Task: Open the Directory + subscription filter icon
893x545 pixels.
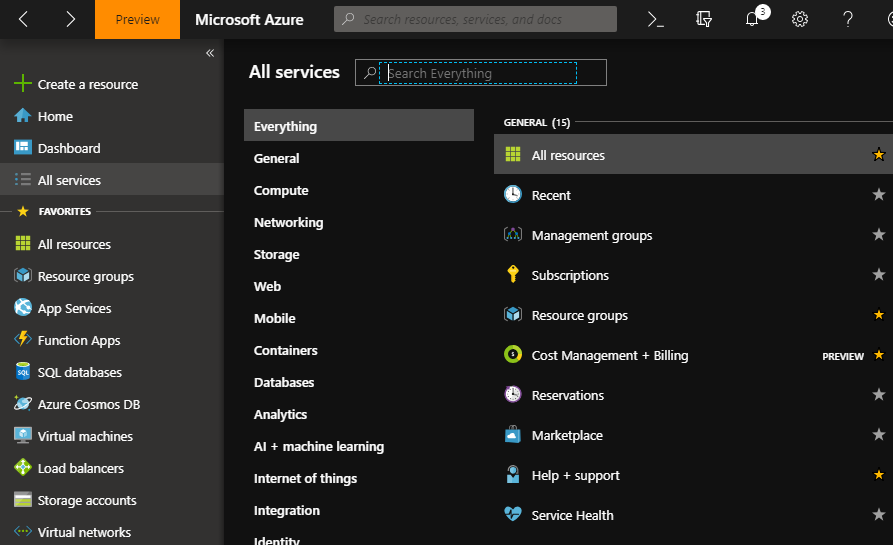Action: pos(704,19)
